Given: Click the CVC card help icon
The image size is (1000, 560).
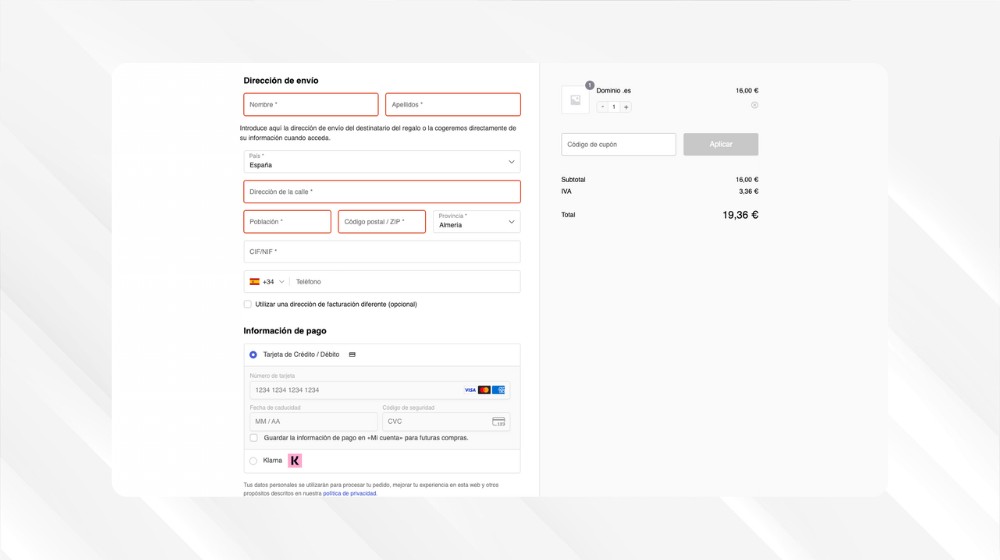Looking at the screenshot, I should (x=499, y=422).
